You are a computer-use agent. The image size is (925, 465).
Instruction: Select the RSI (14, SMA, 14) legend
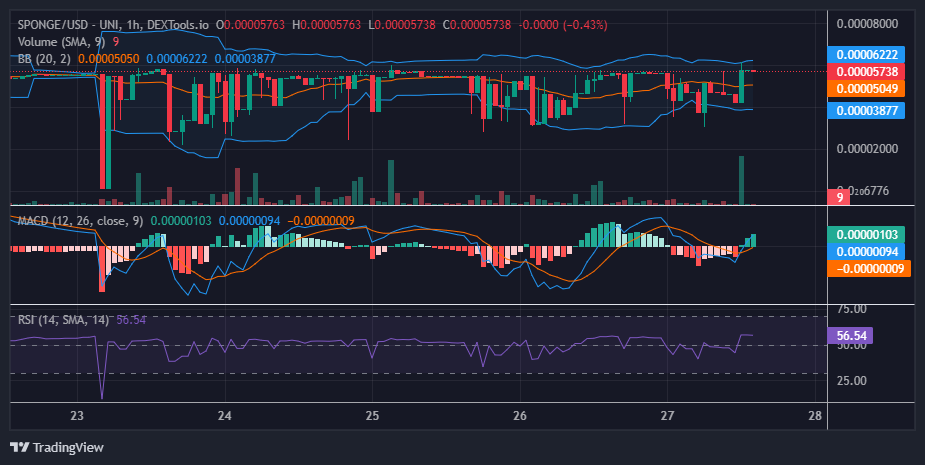tap(63, 320)
